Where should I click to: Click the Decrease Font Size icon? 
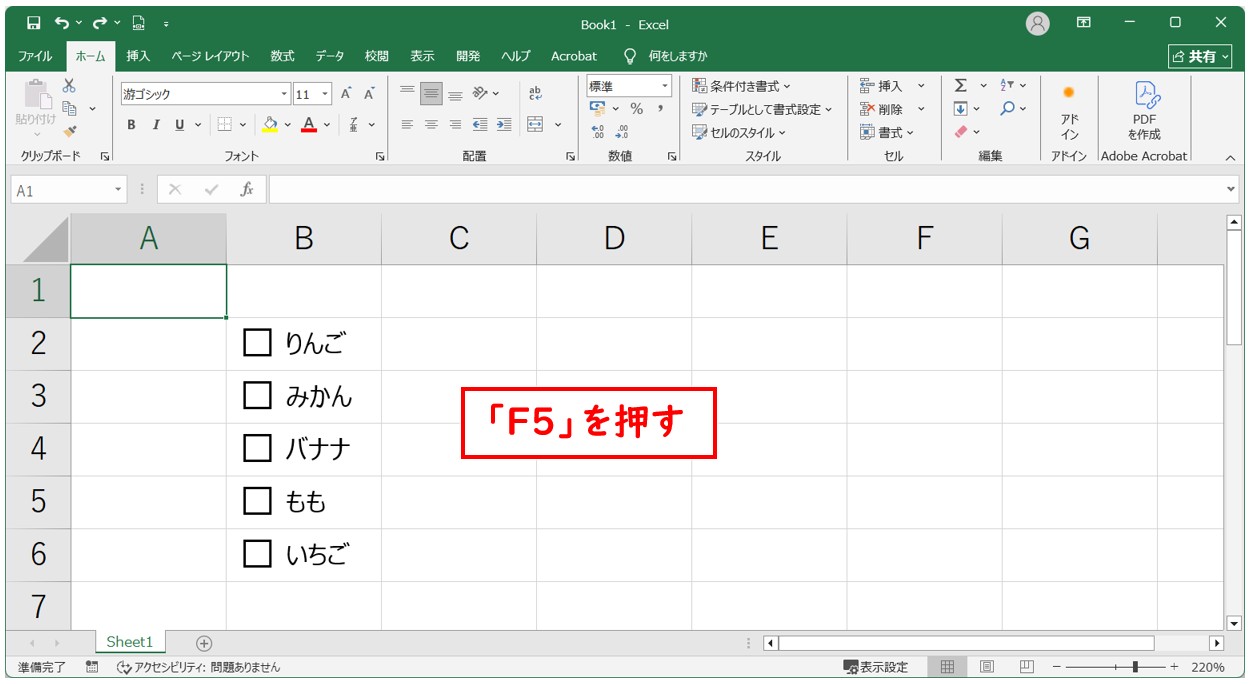coord(369,94)
